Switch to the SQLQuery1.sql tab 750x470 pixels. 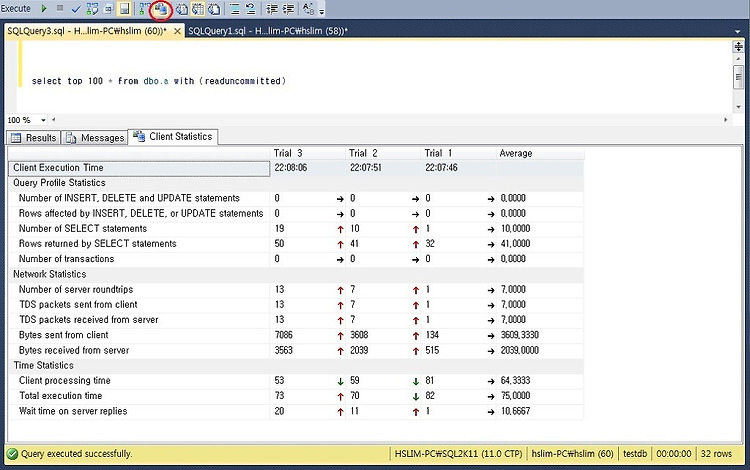point(268,31)
